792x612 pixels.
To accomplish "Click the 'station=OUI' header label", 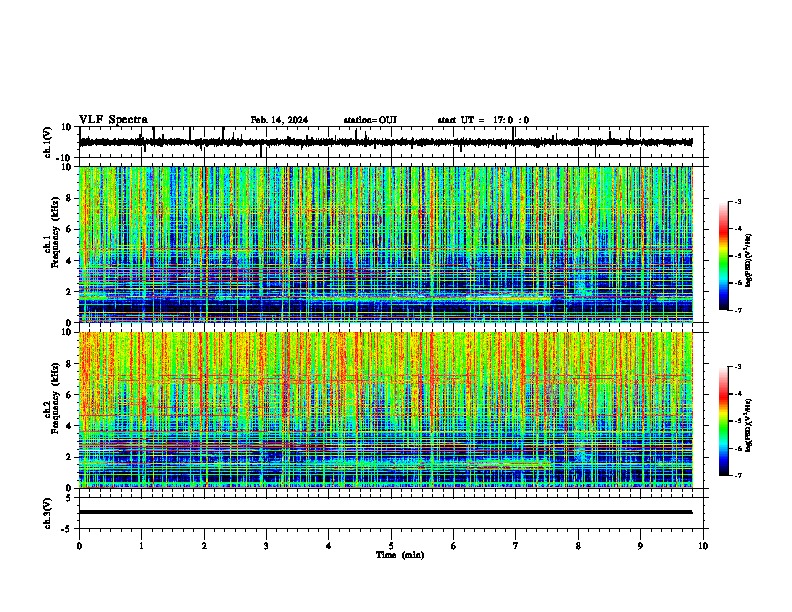I will click(x=370, y=120).
